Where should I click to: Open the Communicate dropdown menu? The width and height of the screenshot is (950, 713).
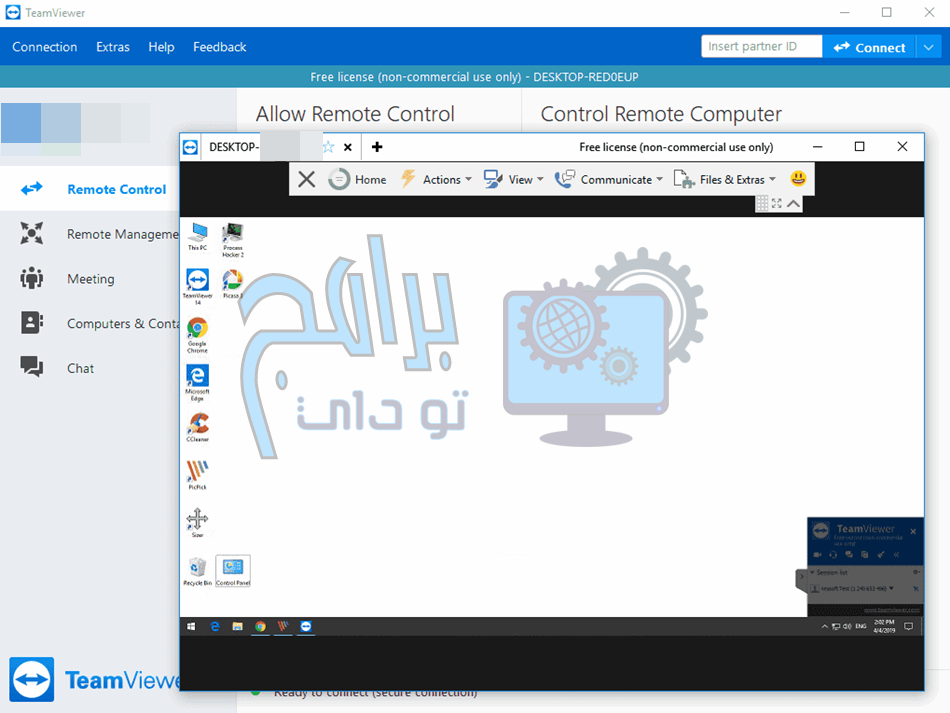[x=609, y=180]
